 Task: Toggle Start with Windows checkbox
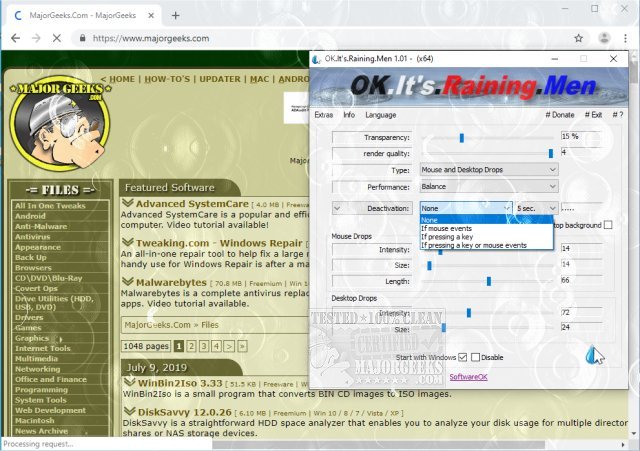point(462,357)
